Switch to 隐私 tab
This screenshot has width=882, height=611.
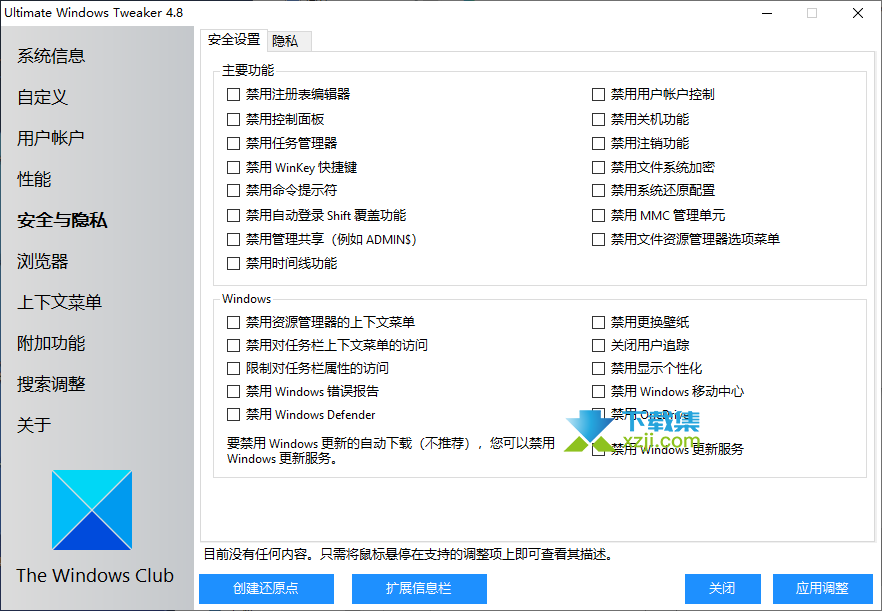point(289,41)
